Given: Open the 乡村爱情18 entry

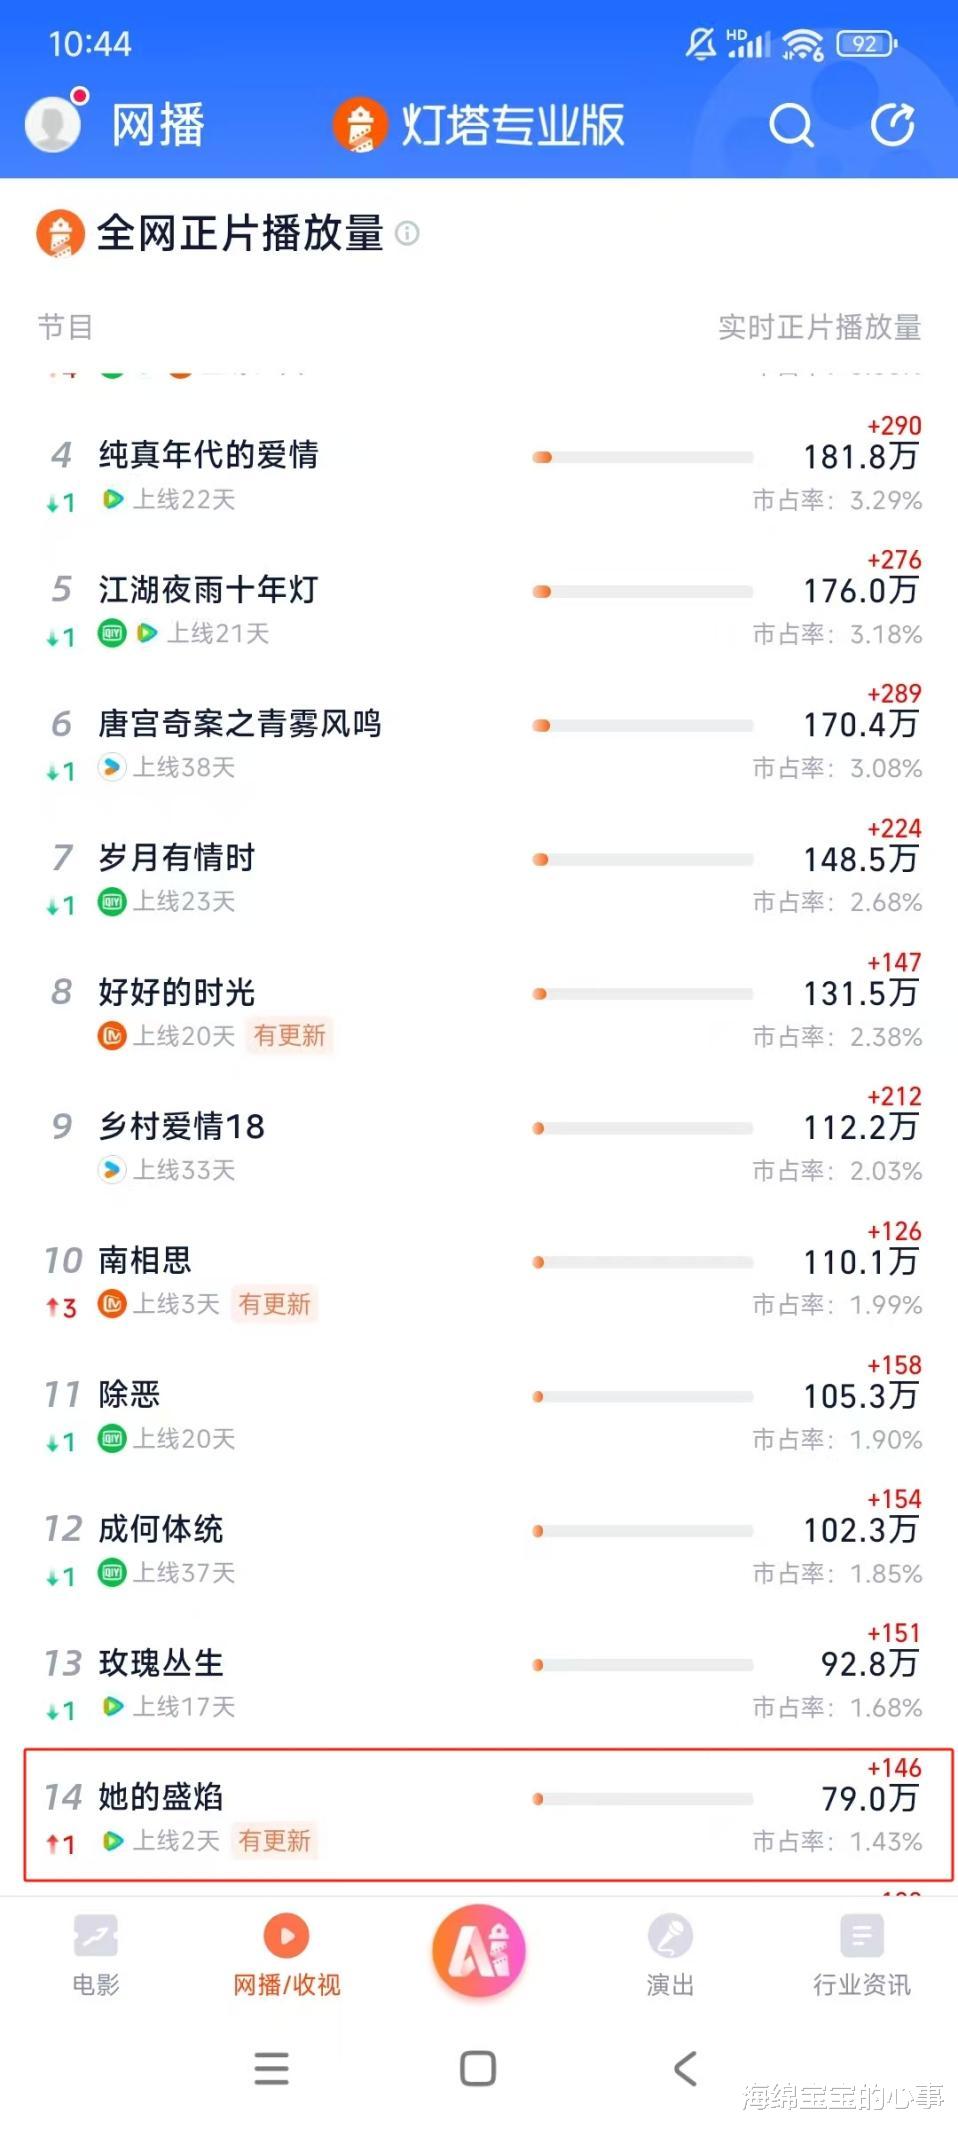Looking at the screenshot, I should coord(182,1127).
